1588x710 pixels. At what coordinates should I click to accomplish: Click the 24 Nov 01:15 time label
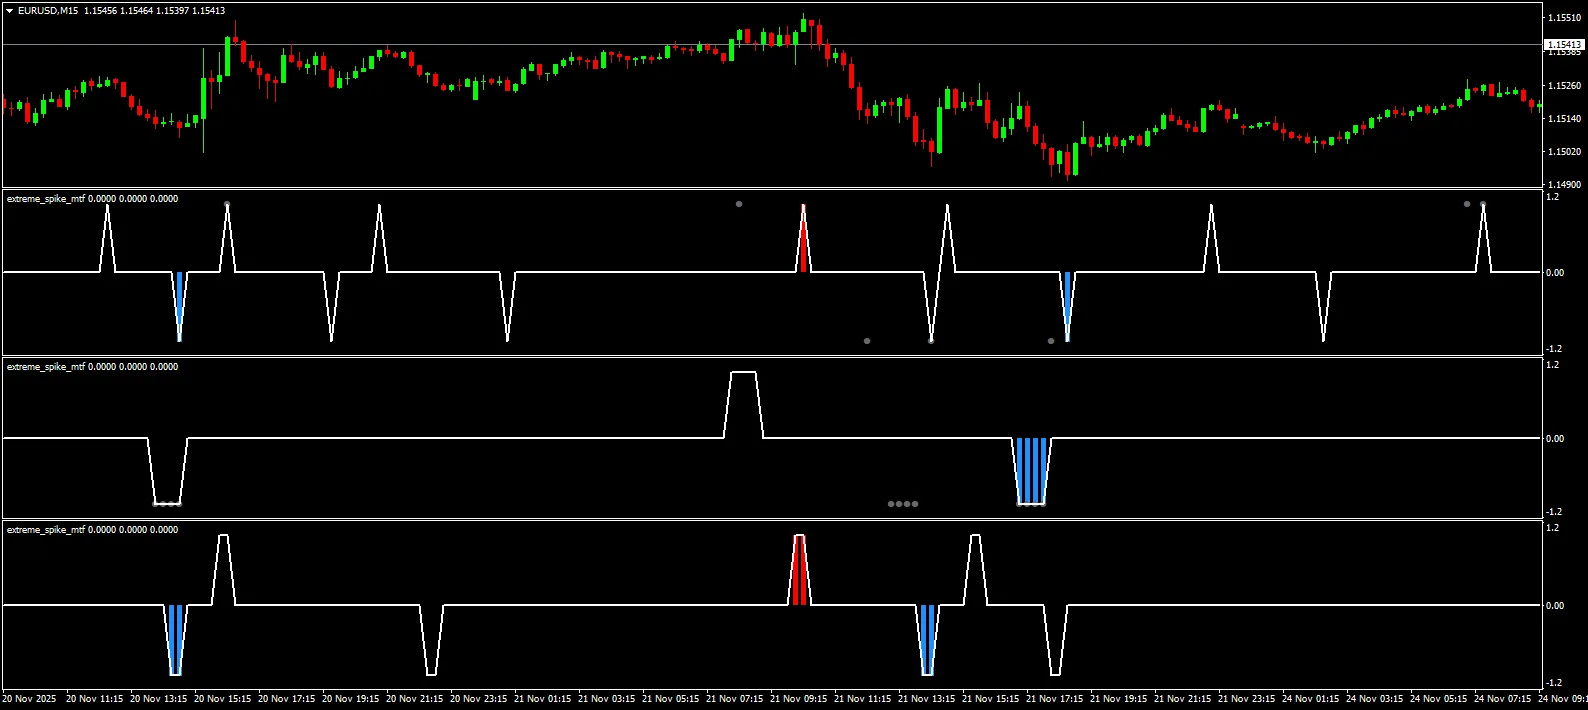pyautogui.click(x=1310, y=699)
